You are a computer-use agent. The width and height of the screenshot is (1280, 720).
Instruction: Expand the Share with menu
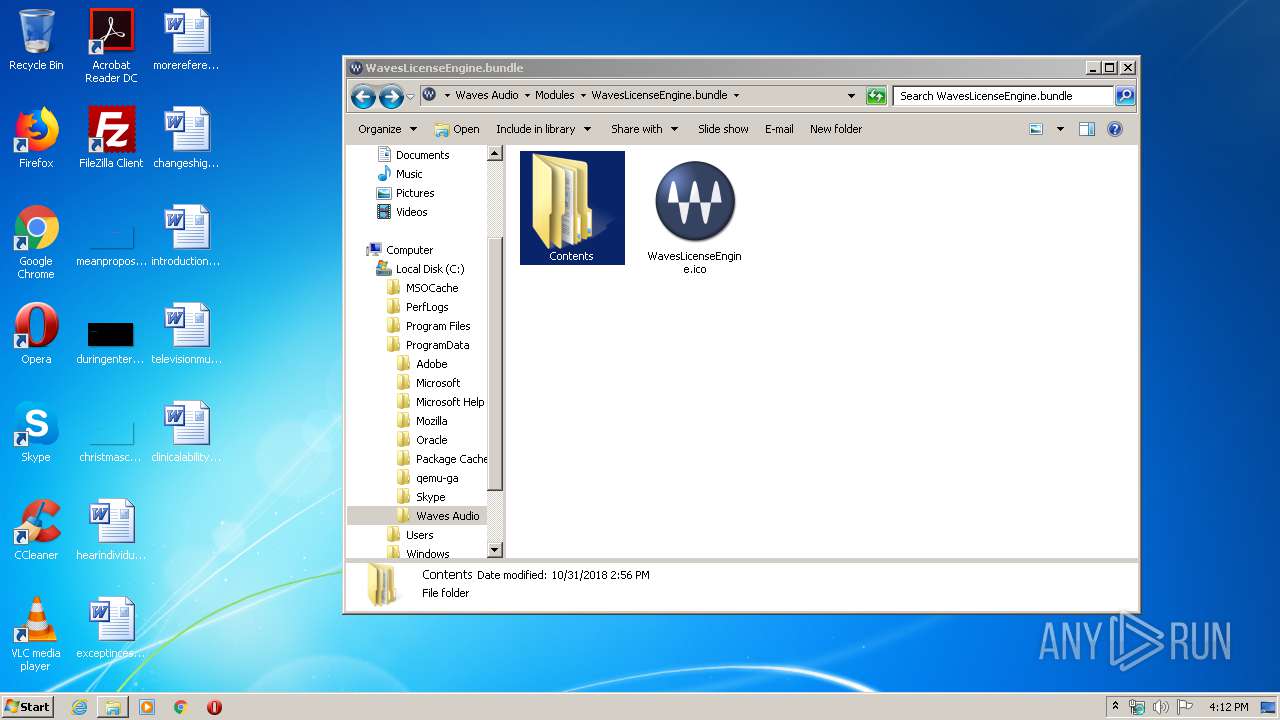pyautogui.click(x=644, y=129)
